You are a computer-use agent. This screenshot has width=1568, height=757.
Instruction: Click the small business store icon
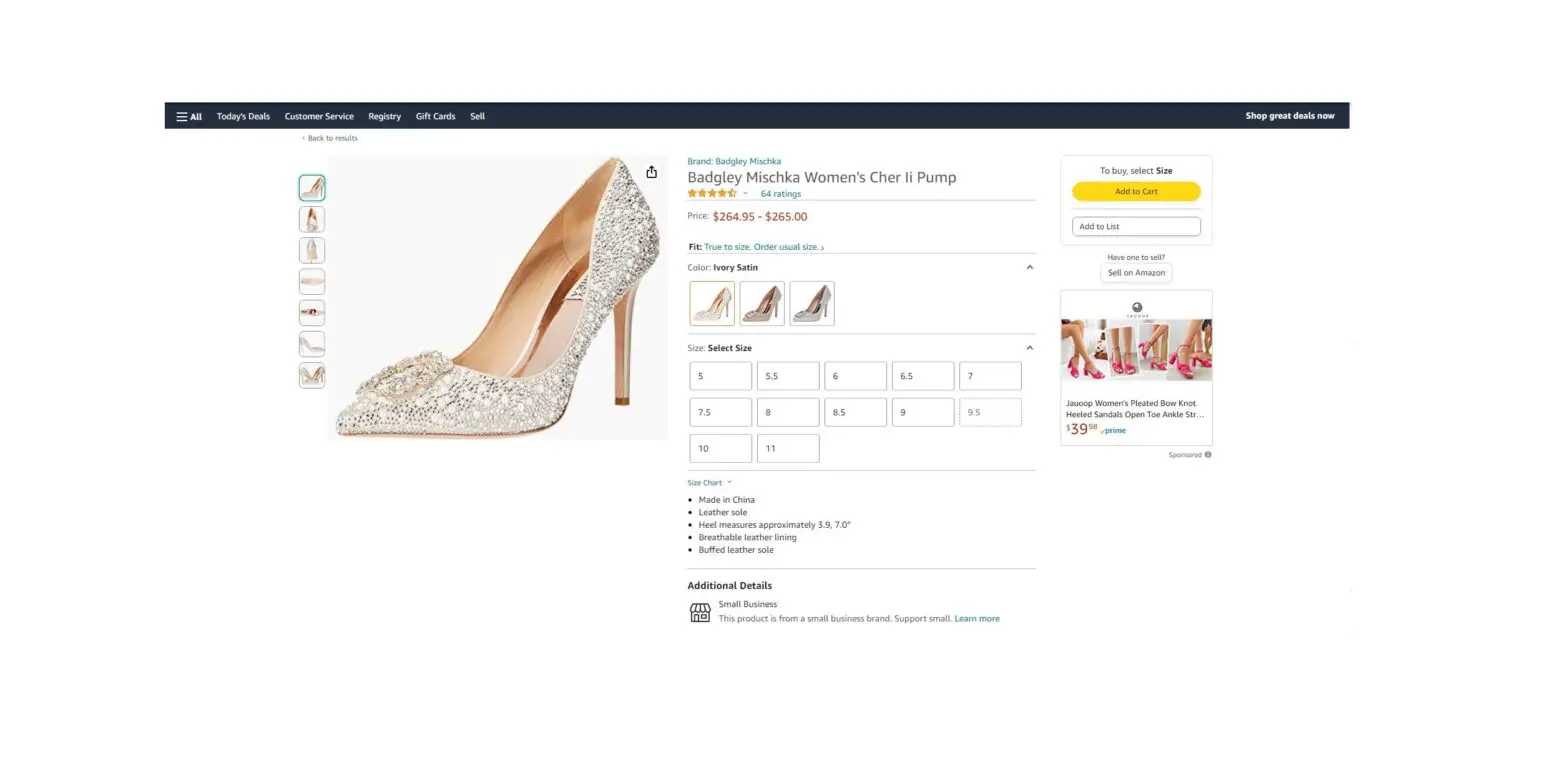(x=700, y=612)
